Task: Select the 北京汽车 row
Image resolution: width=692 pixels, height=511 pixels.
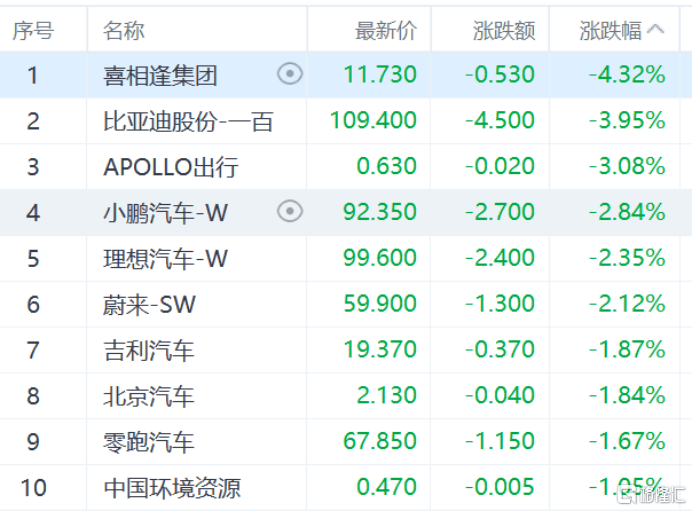Action: (x=149, y=396)
